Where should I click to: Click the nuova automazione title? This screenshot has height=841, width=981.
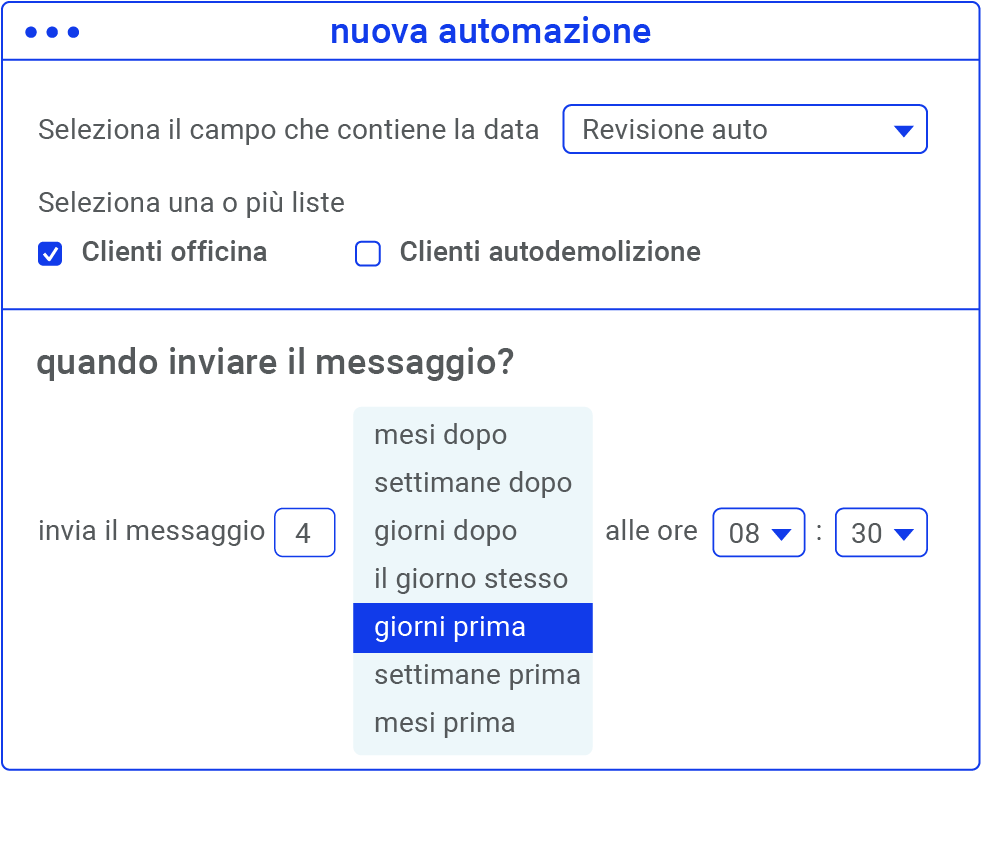[491, 31]
